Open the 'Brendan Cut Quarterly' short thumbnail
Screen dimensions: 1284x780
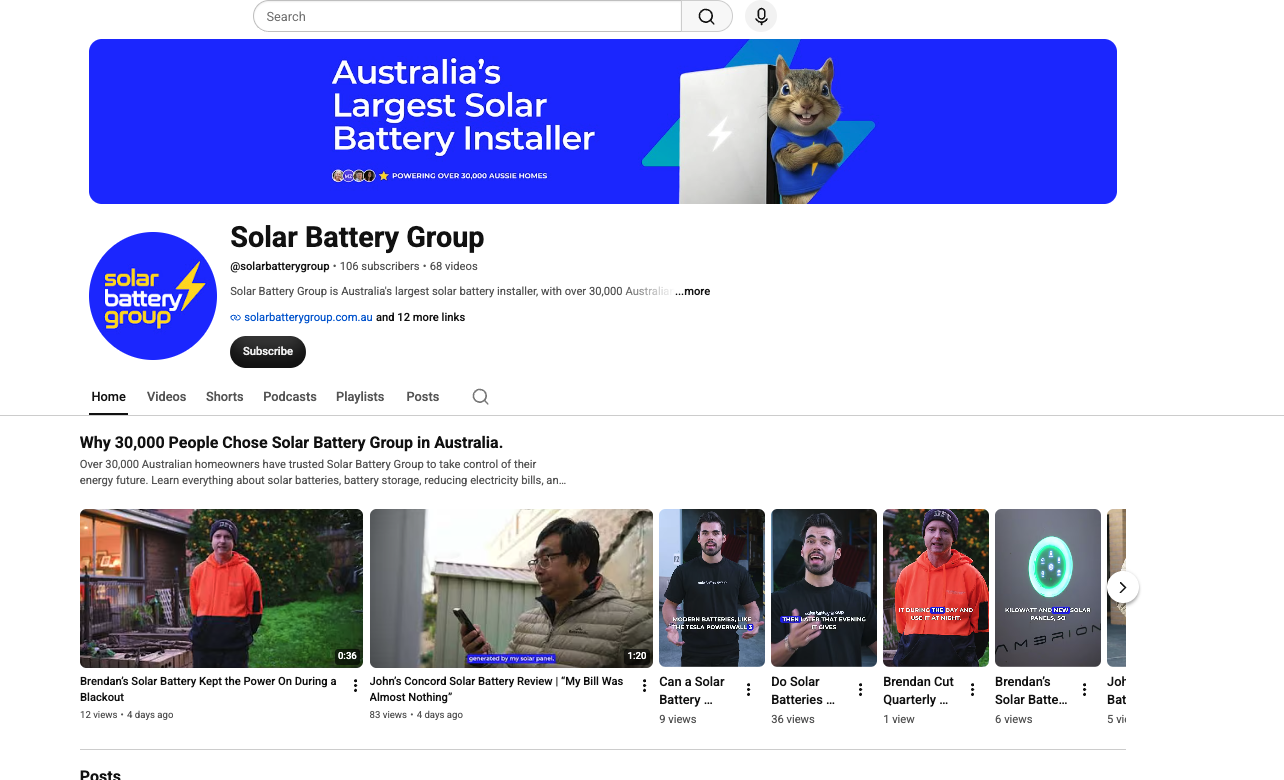coord(936,588)
